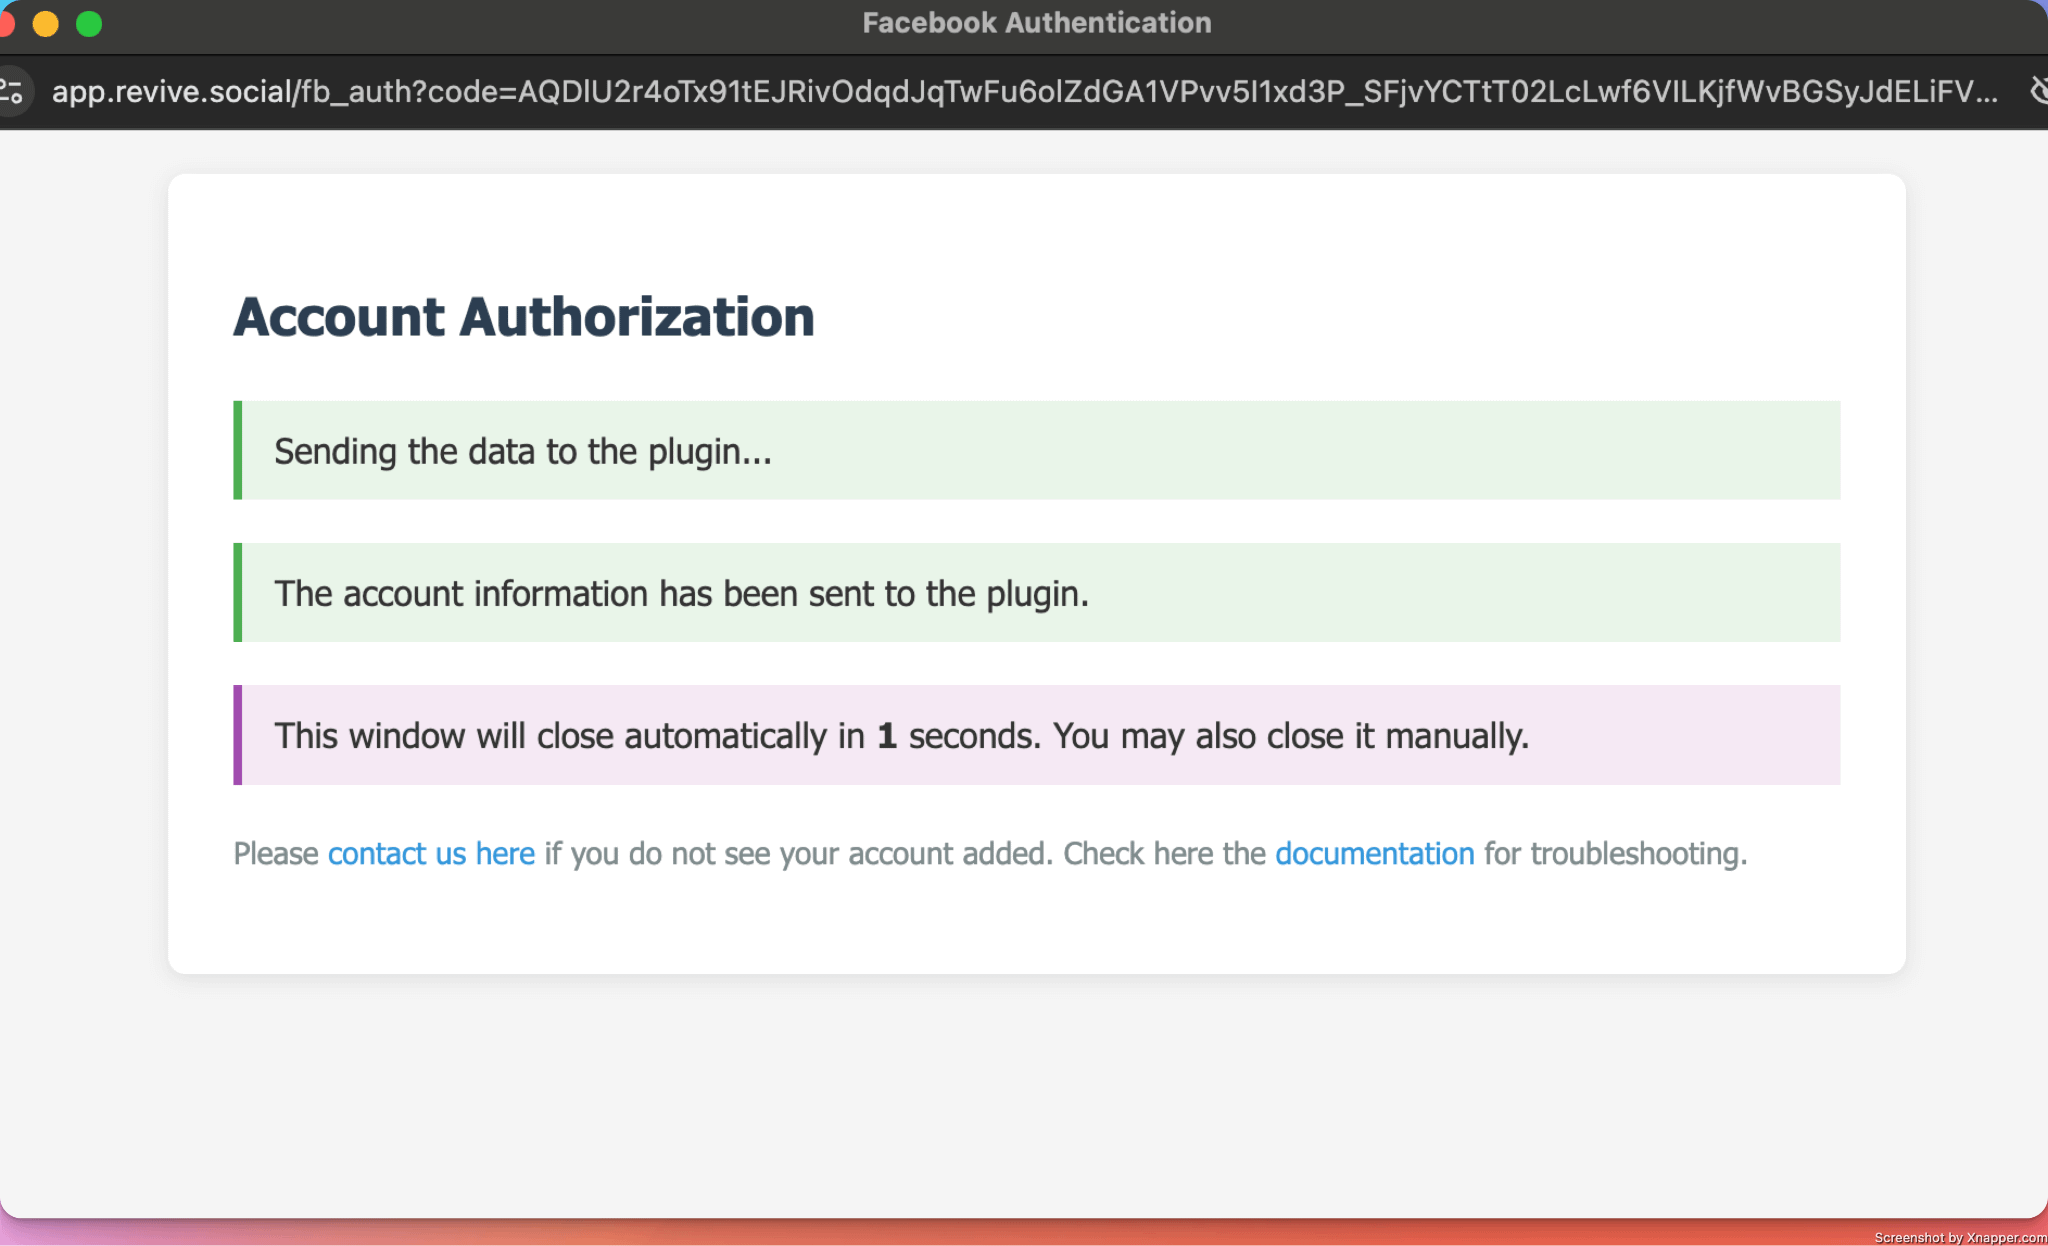2048x1246 pixels.
Task: Minimize window with the yellow button
Action: 46,24
